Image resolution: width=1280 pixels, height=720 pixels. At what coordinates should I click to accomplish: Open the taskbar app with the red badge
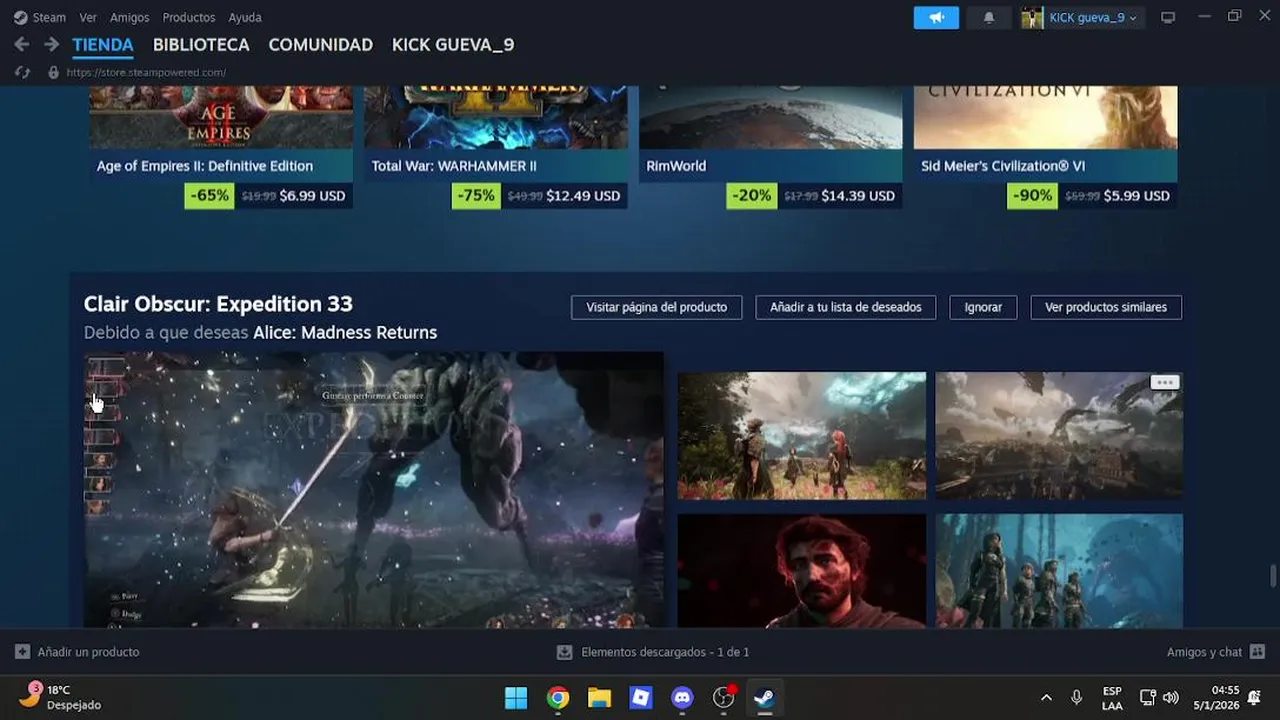pyautogui.click(x=724, y=697)
